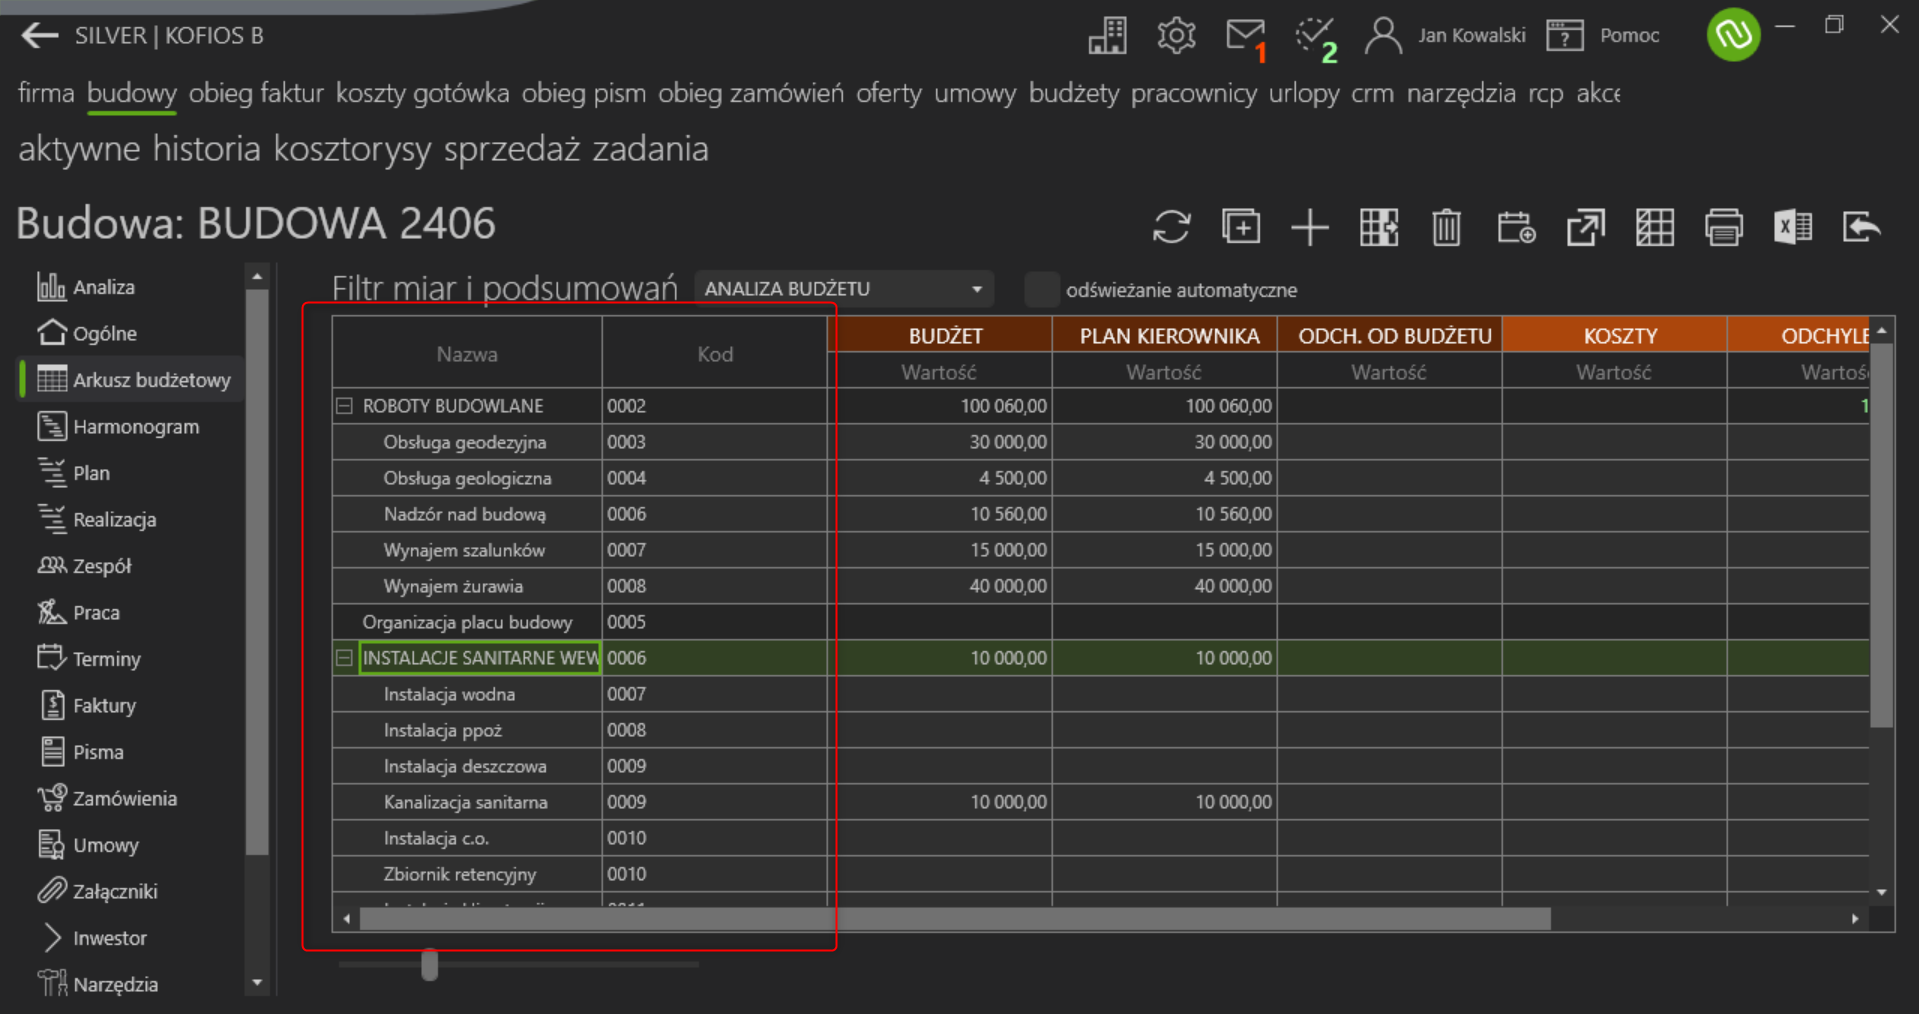The width and height of the screenshot is (1919, 1014).
Task: Switch to the budżety tab
Action: (1073, 93)
